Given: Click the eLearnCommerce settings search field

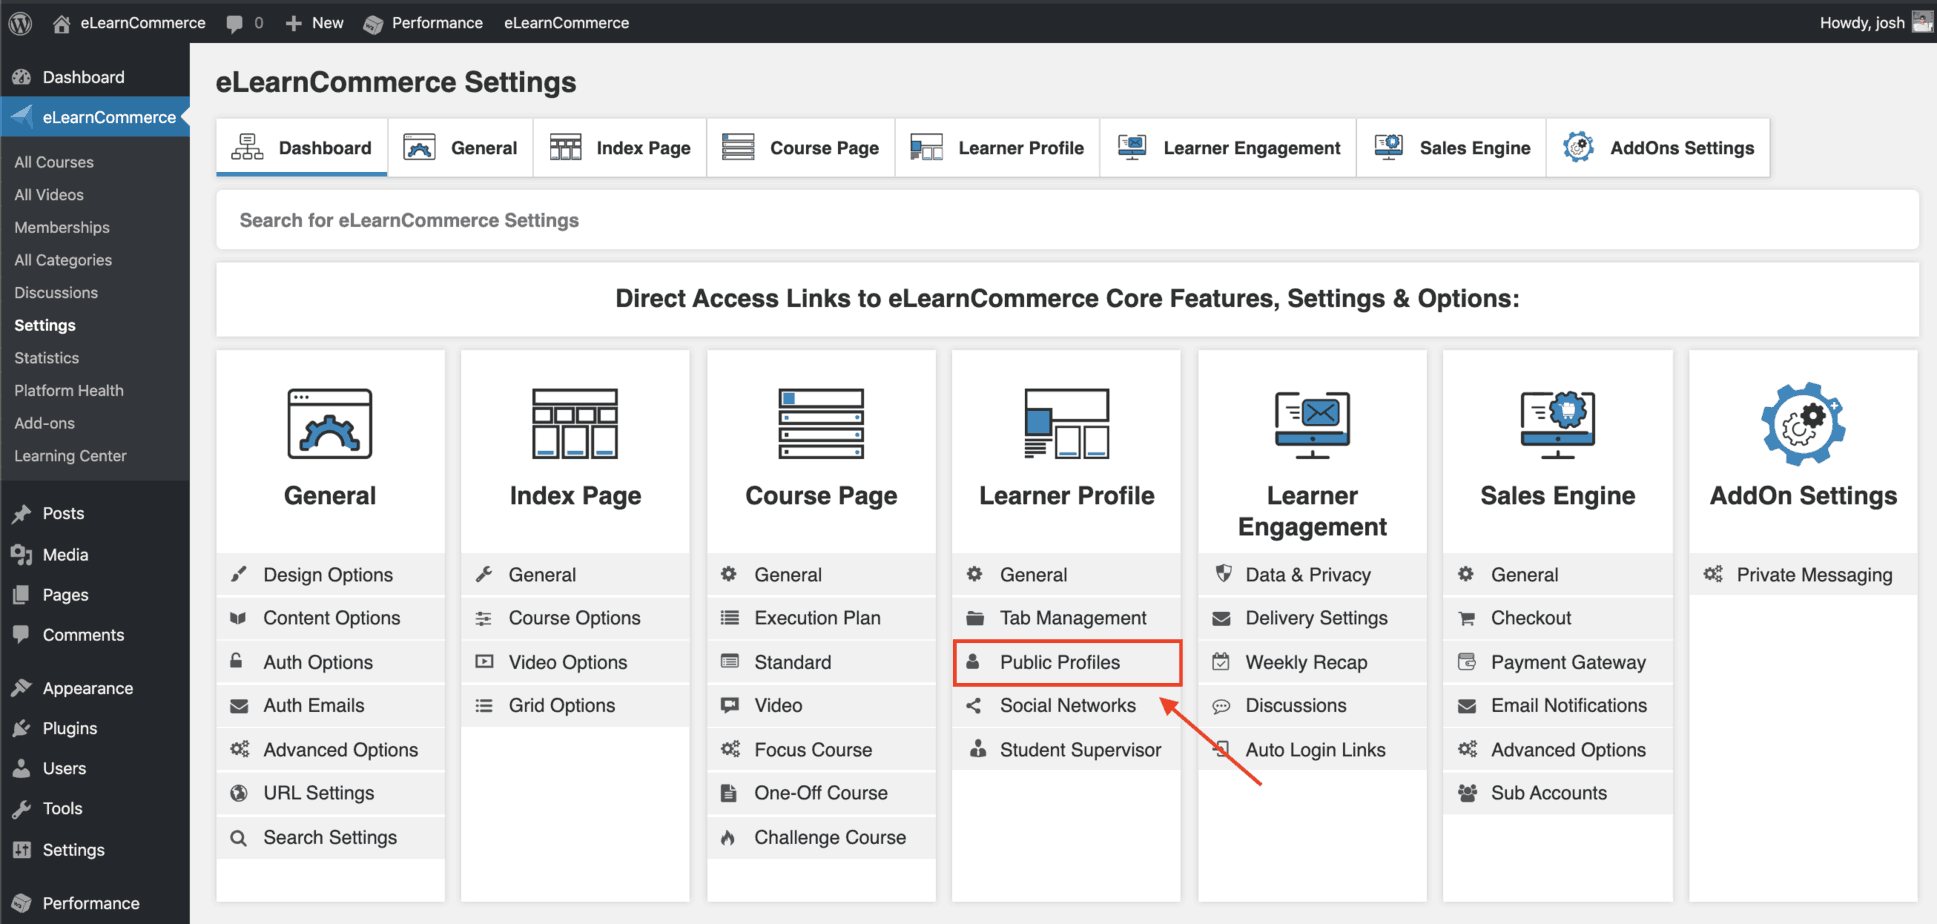Looking at the screenshot, I should 1066,220.
